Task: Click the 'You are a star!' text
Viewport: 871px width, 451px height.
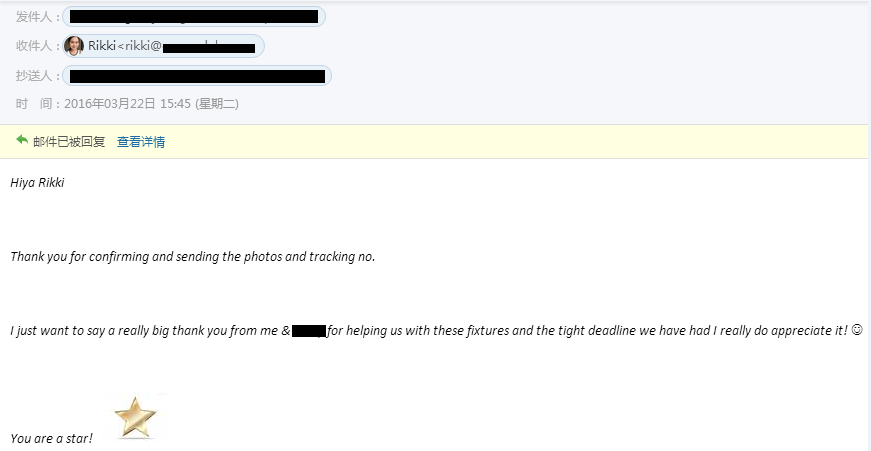Action: point(51,439)
